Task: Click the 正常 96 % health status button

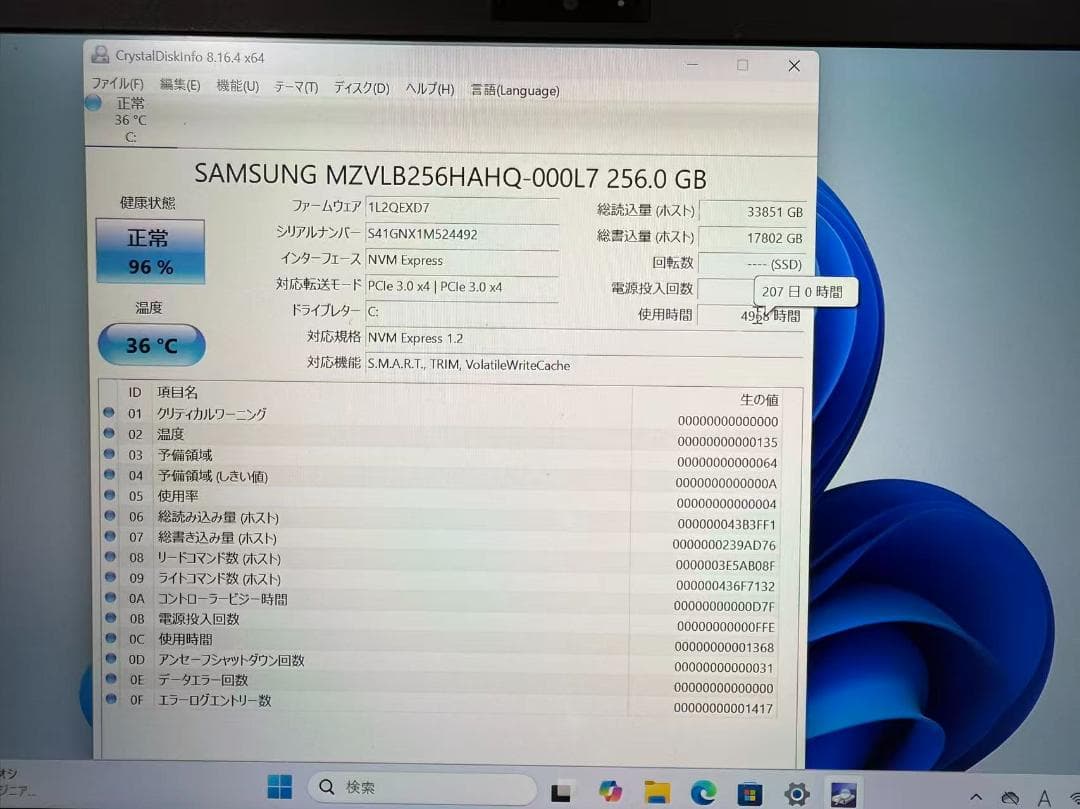Action: (150, 251)
